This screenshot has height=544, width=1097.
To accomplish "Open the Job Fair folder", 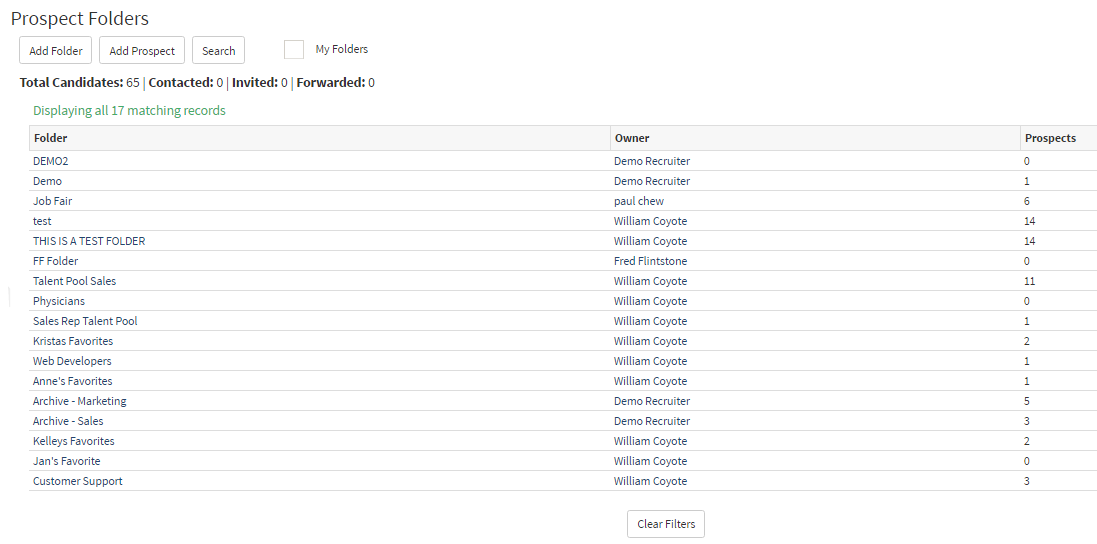I will click(52, 201).
